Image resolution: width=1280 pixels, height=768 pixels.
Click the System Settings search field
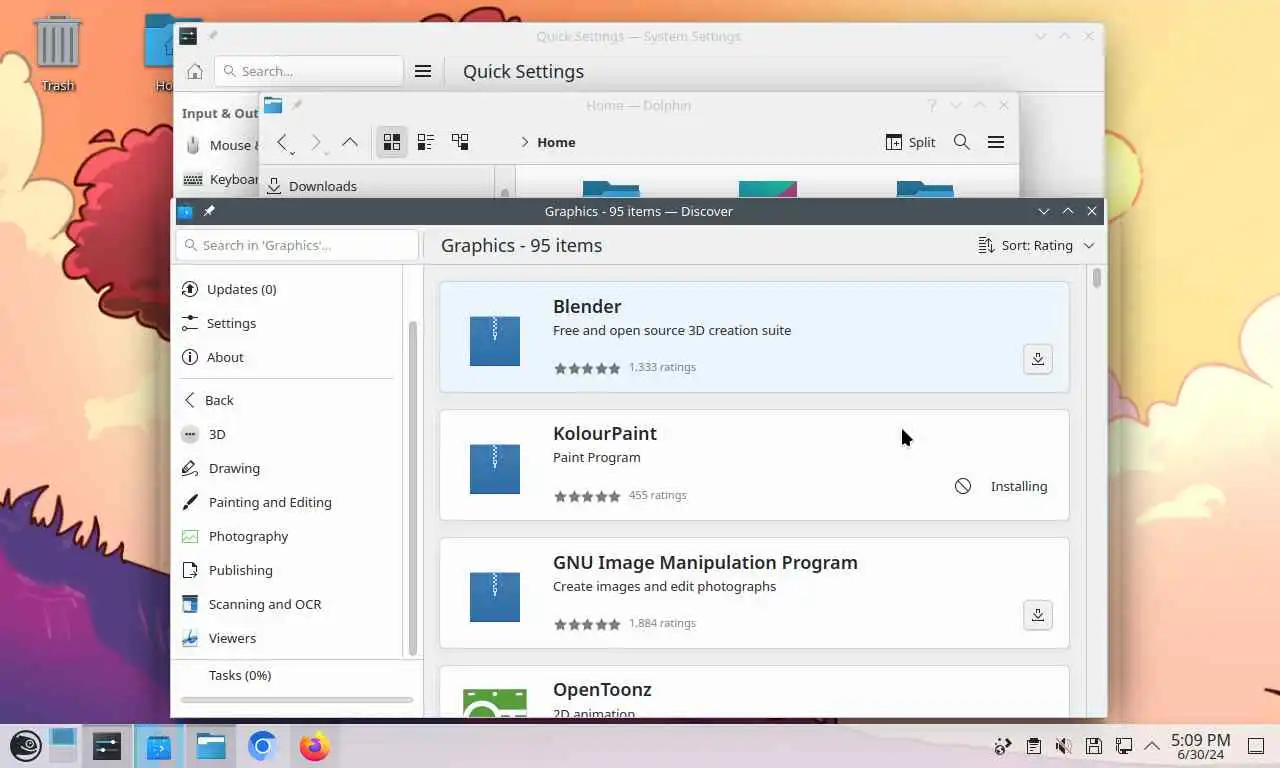pyautogui.click(x=308, y=71)
